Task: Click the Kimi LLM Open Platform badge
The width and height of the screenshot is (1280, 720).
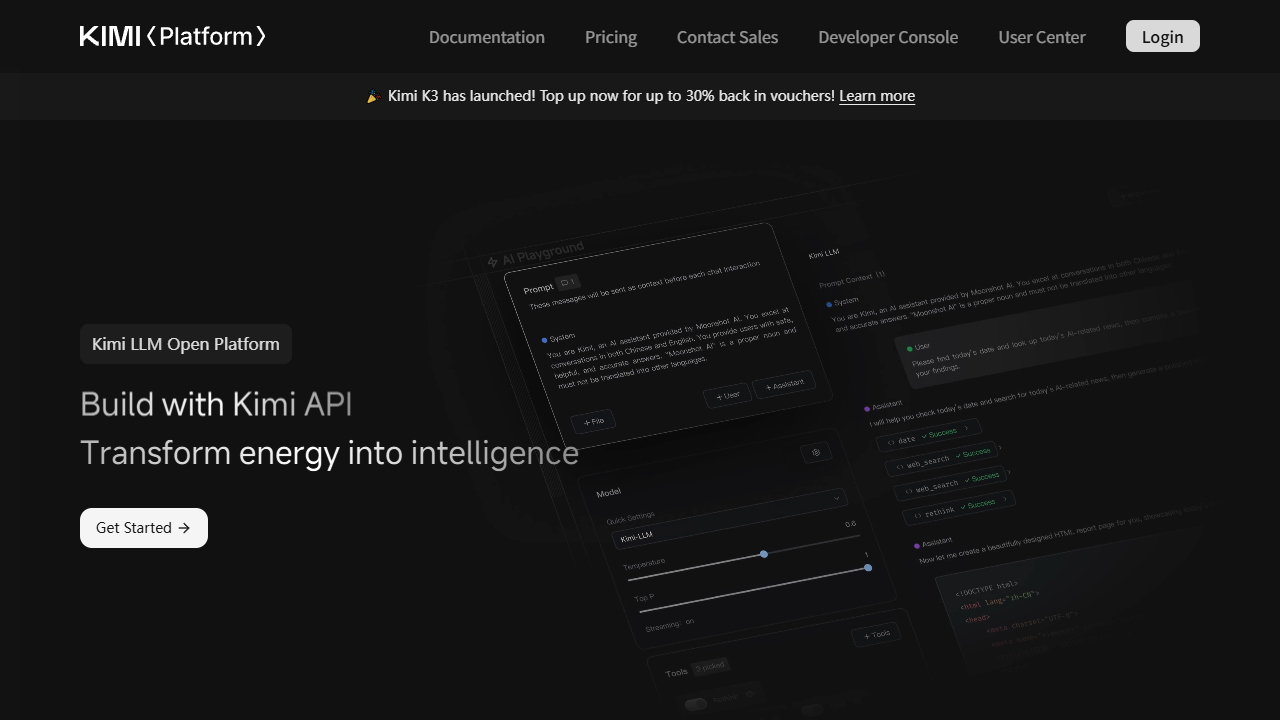Action: pos(186,344)
